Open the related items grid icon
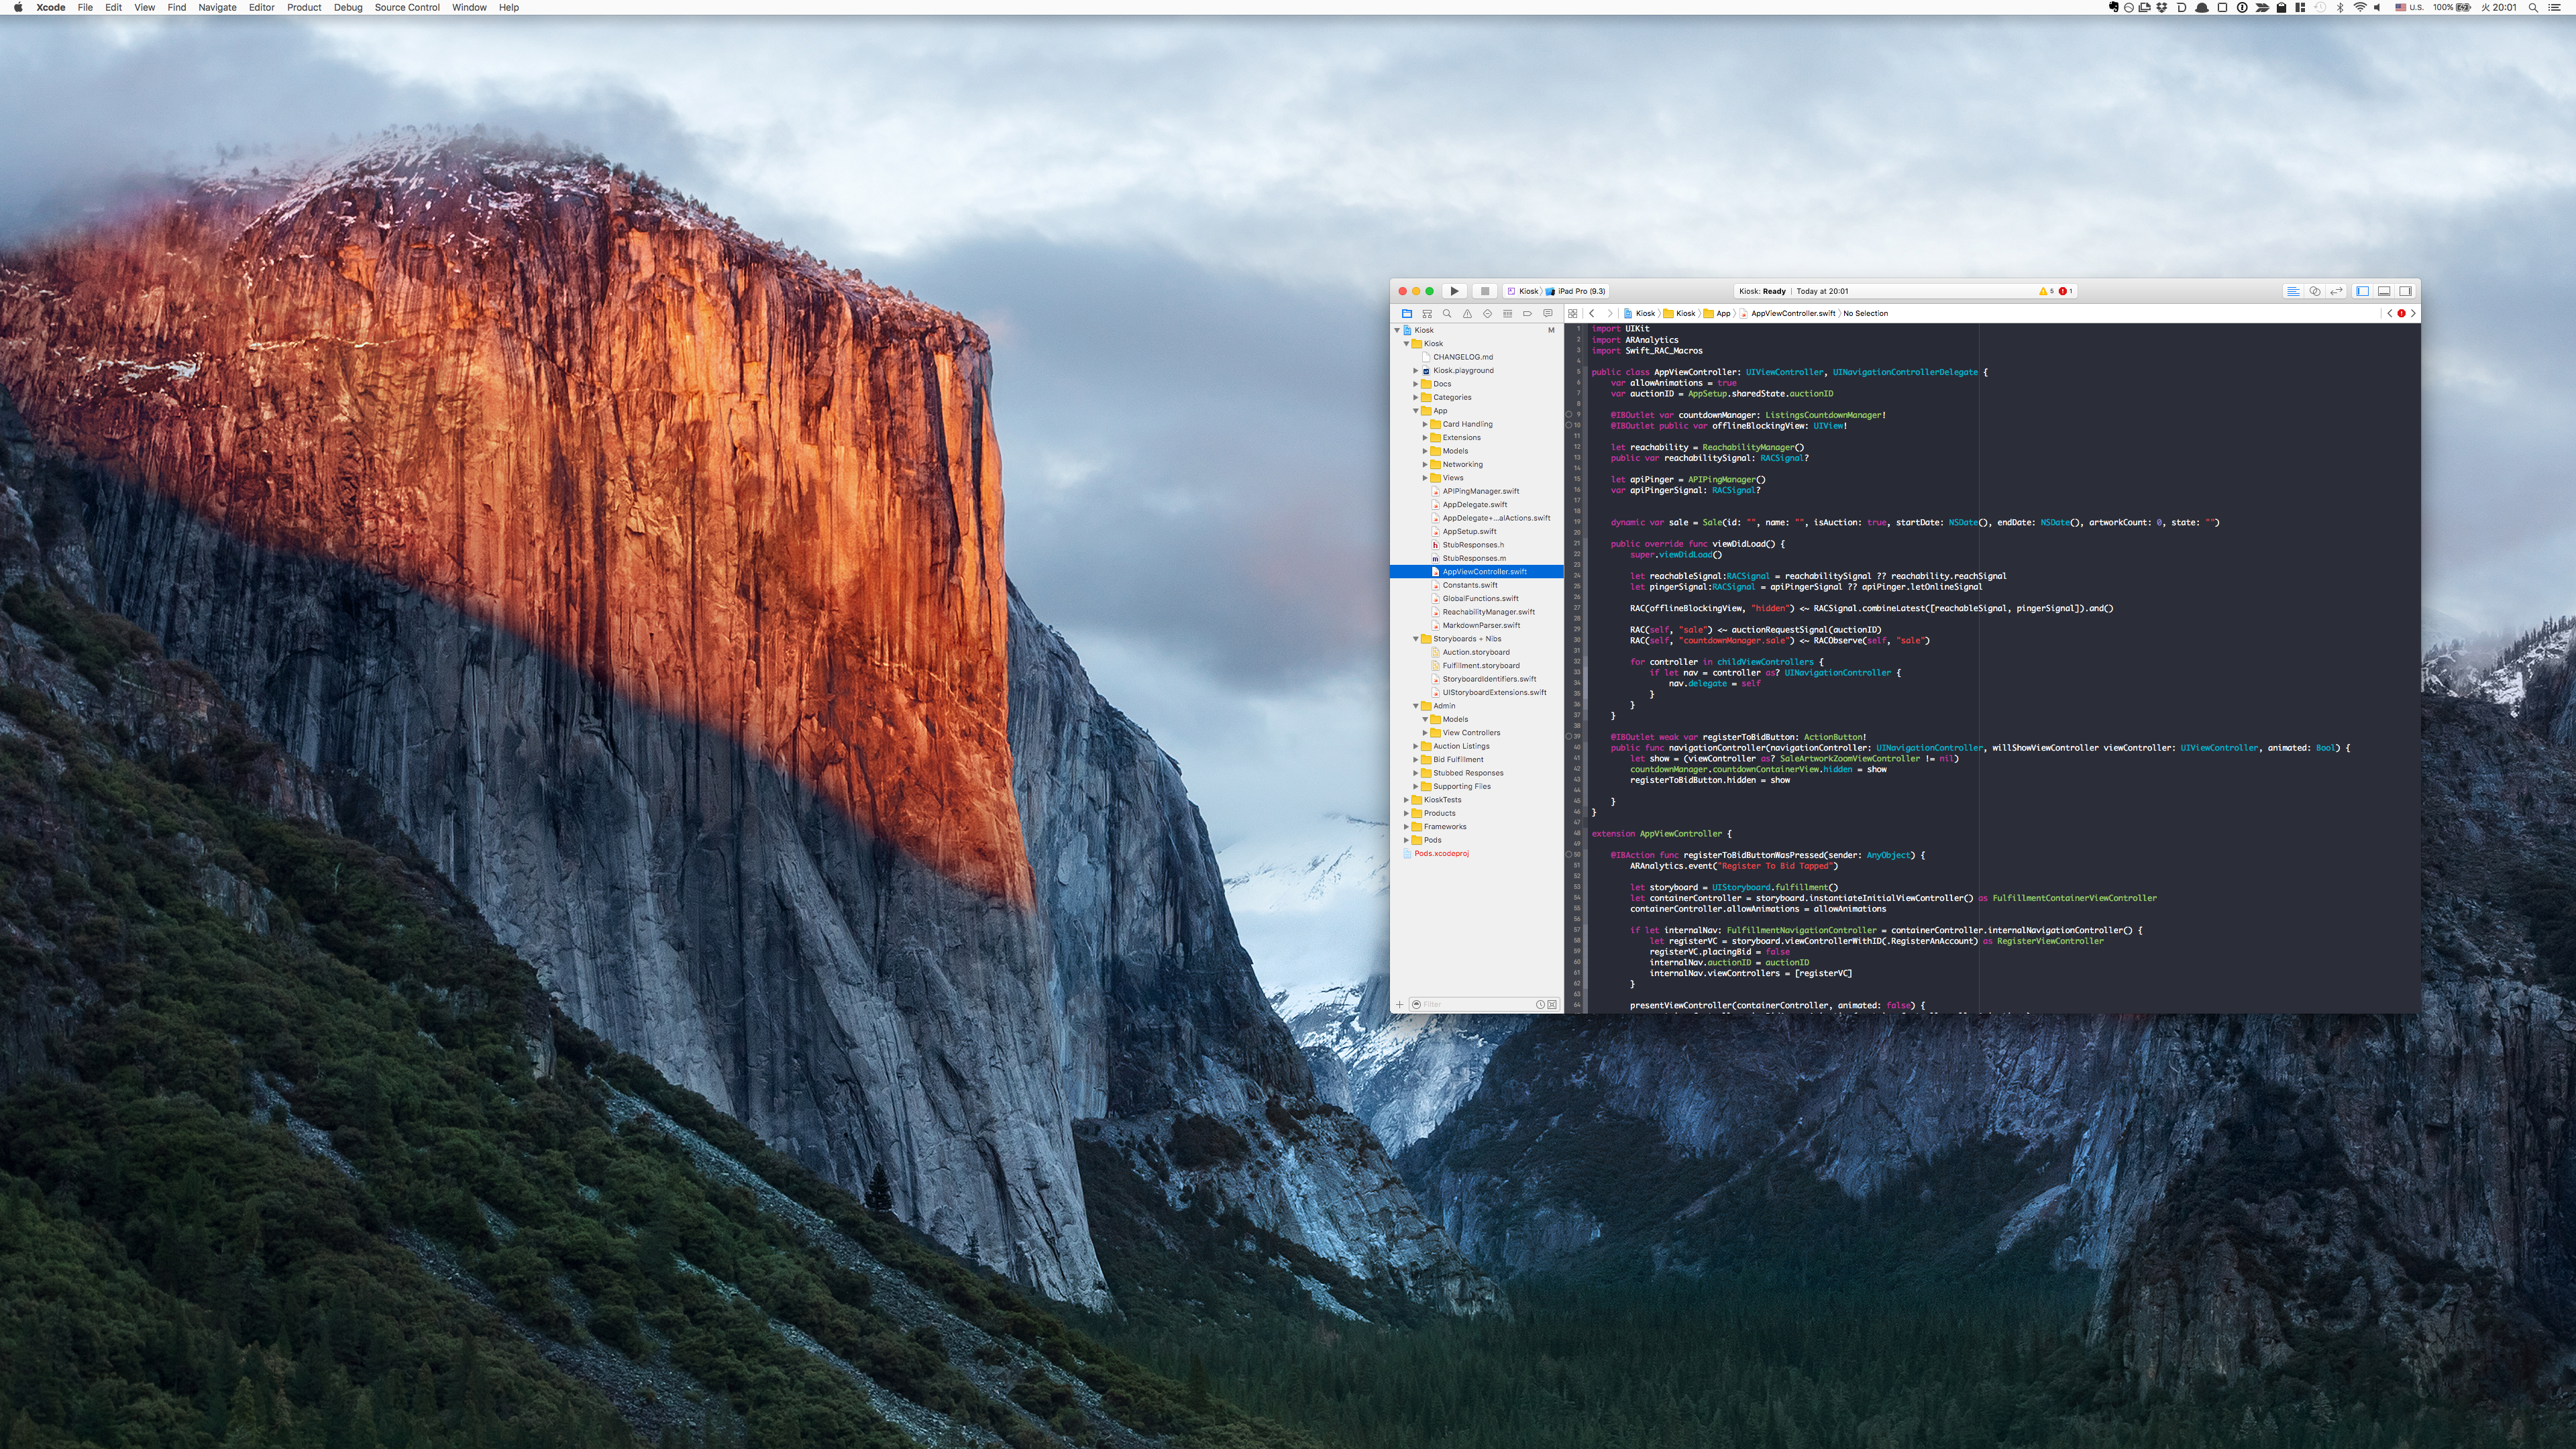The width and height of the screenshot is (2576, 1449). coord(1573,314)
